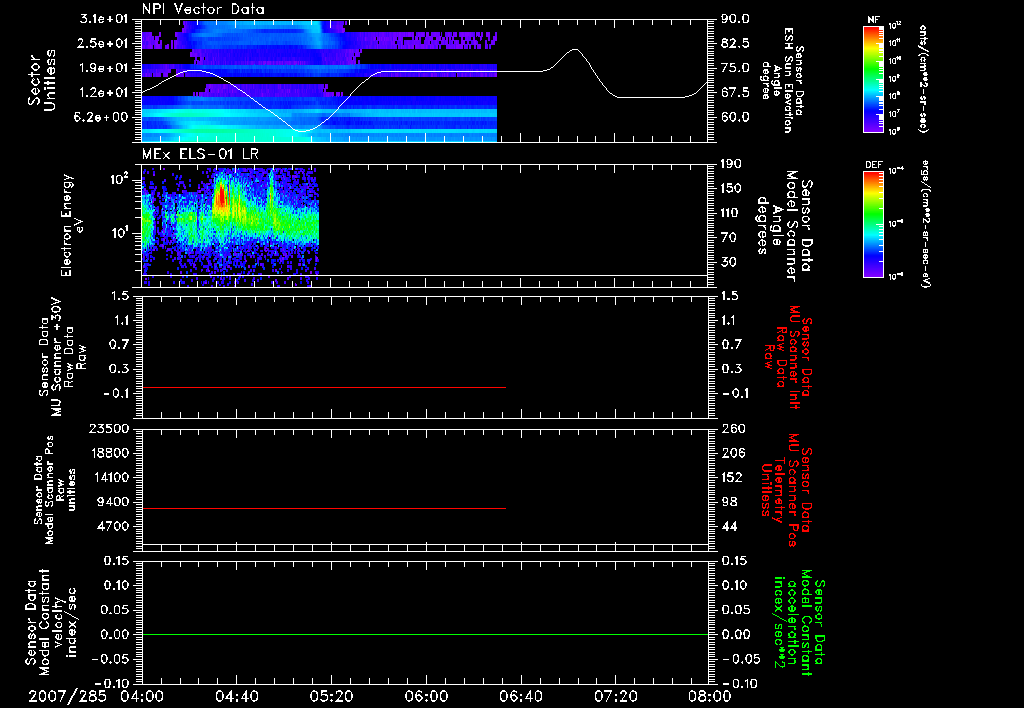
Task: Click the 1.9e+01 sector tick label
Action: point(106,68)
